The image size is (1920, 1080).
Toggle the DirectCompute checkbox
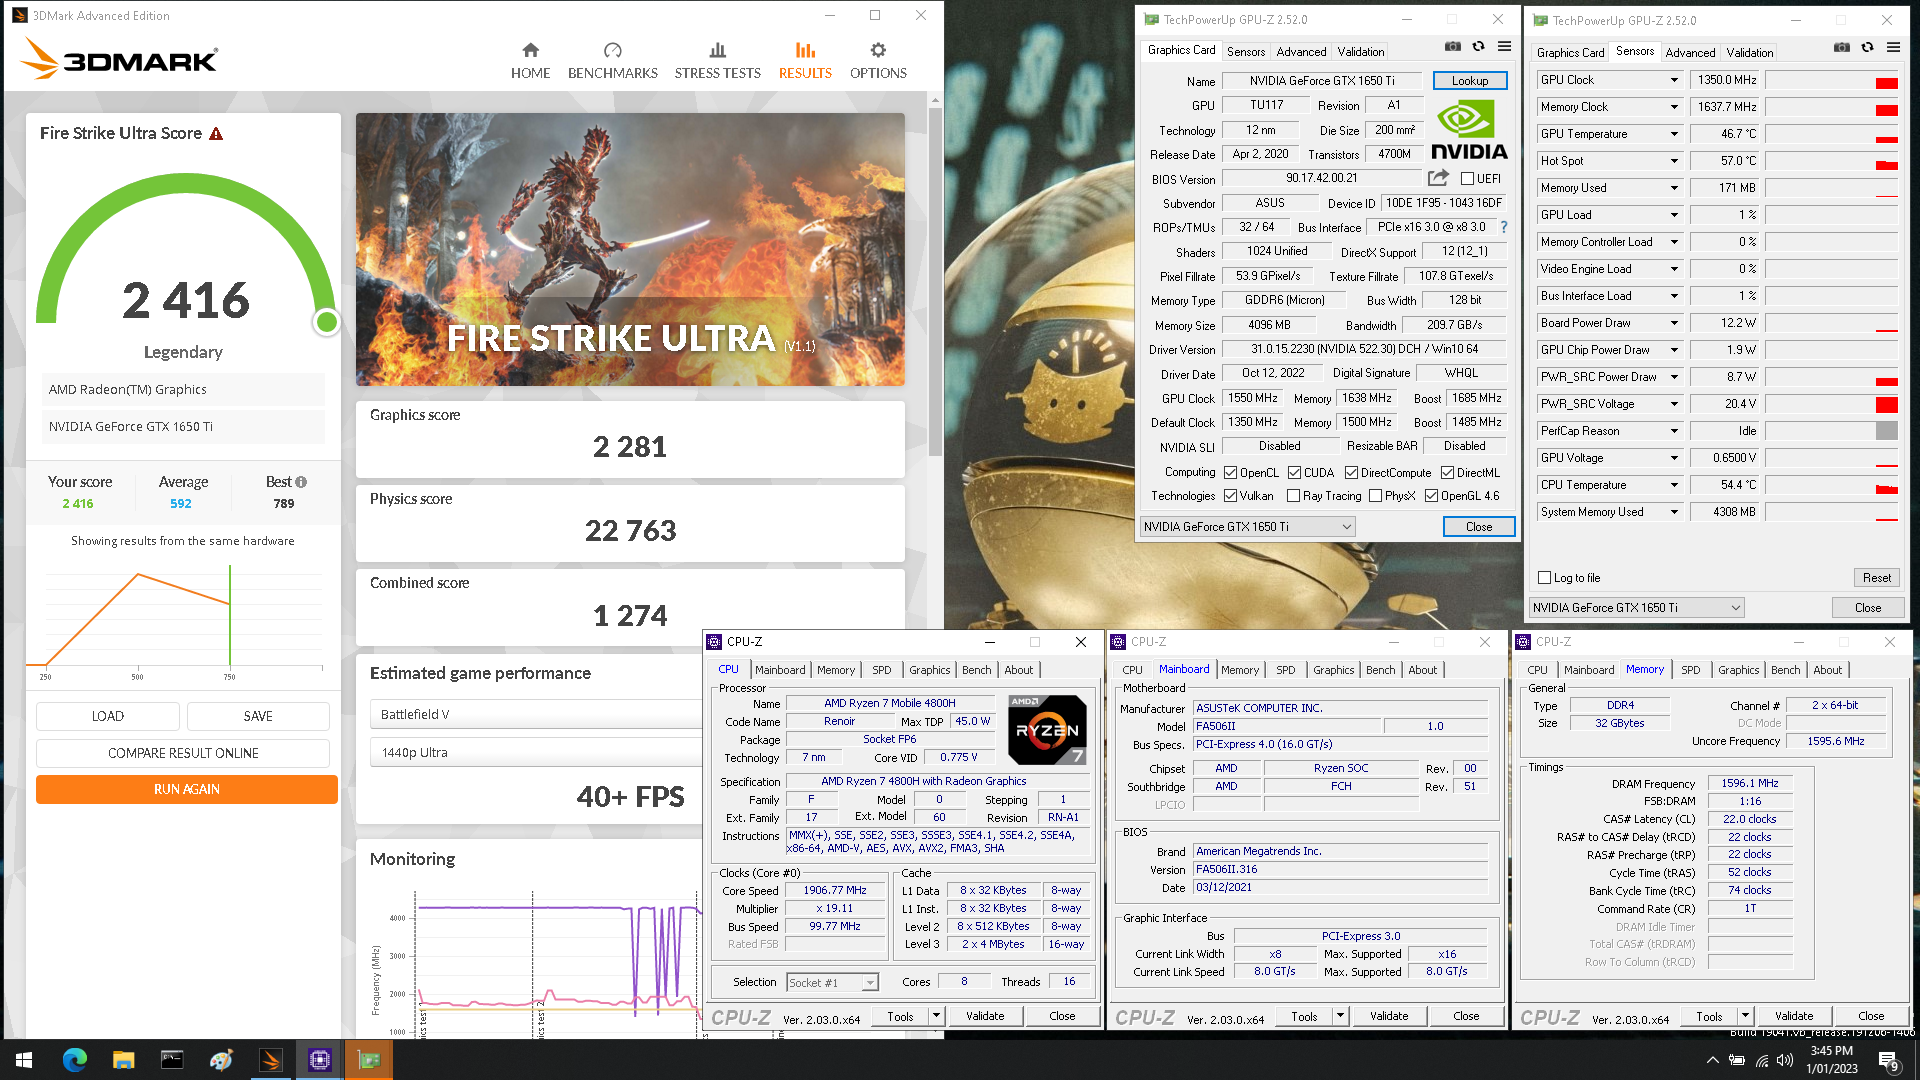point(1351,473)
